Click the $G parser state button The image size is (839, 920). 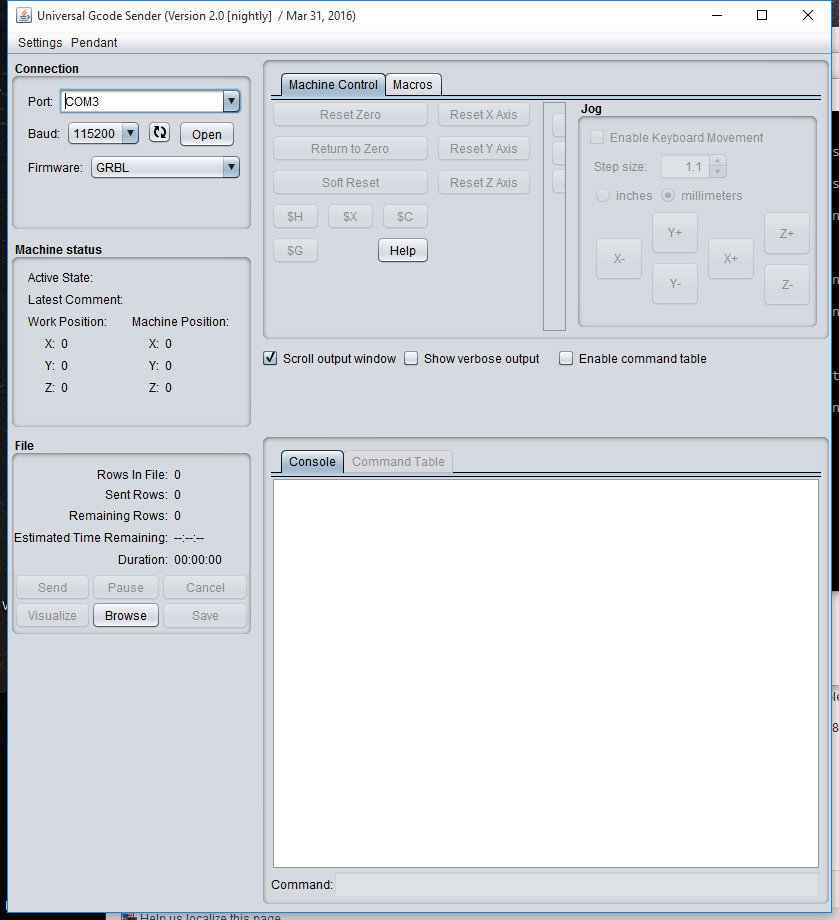(295, 251)
